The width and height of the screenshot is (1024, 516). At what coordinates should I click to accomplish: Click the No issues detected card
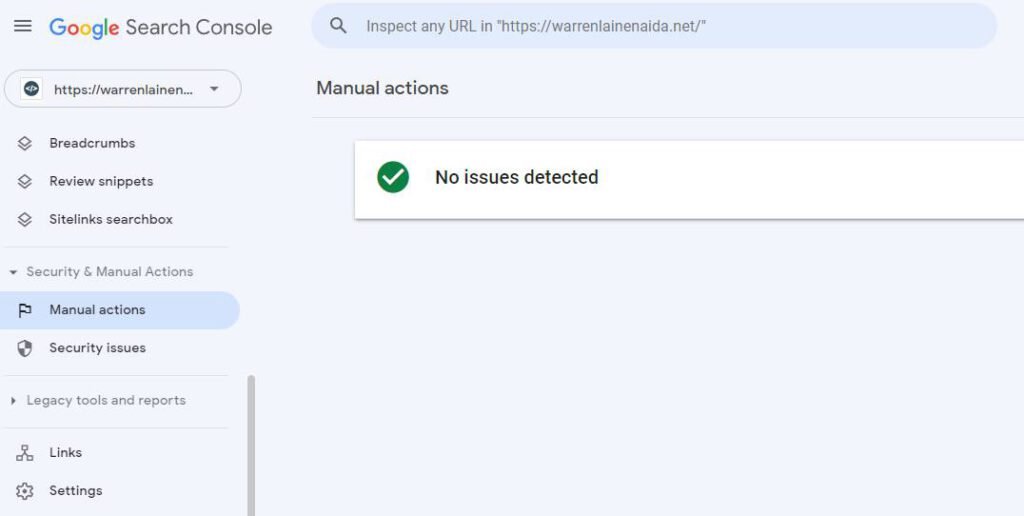(x=689, y=180)
